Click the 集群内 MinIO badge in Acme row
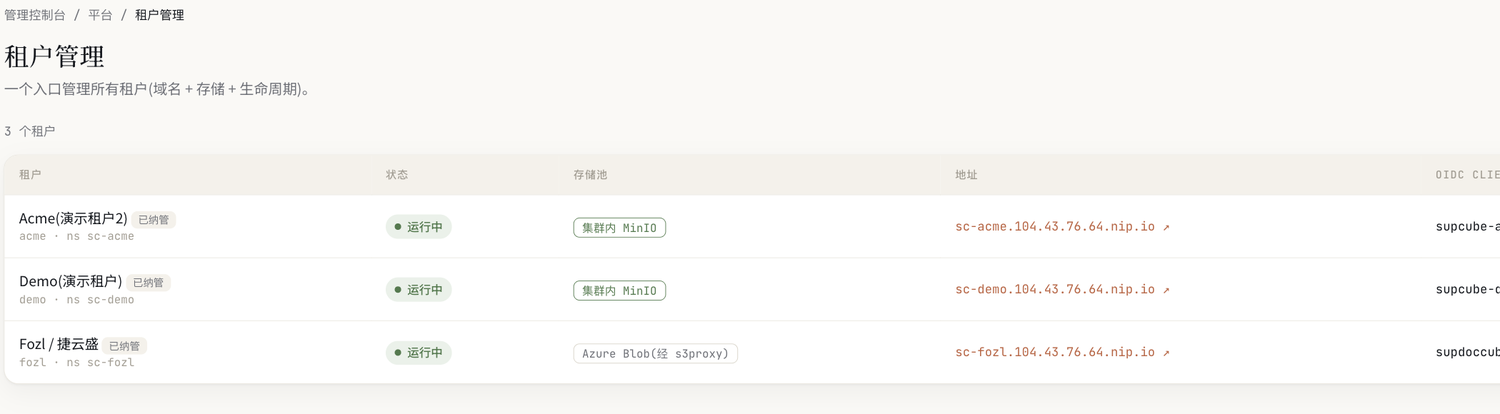The image size is (1500, 414). pos(620,228)
